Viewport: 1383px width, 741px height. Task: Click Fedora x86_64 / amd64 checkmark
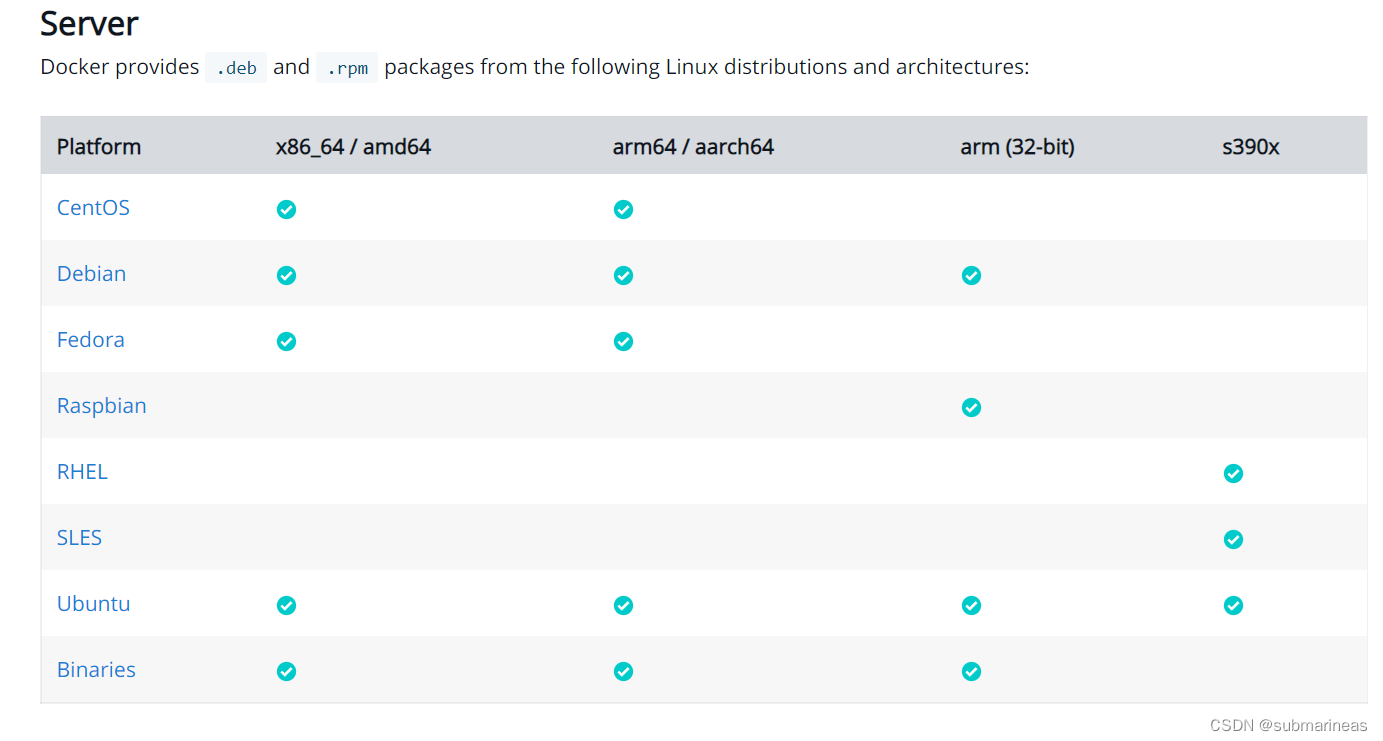pyautogui.click(x=286, y=341)
